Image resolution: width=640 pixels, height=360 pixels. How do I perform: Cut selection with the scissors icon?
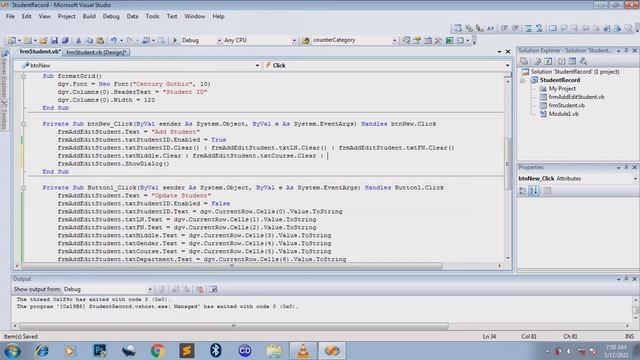tap(78, 40)
